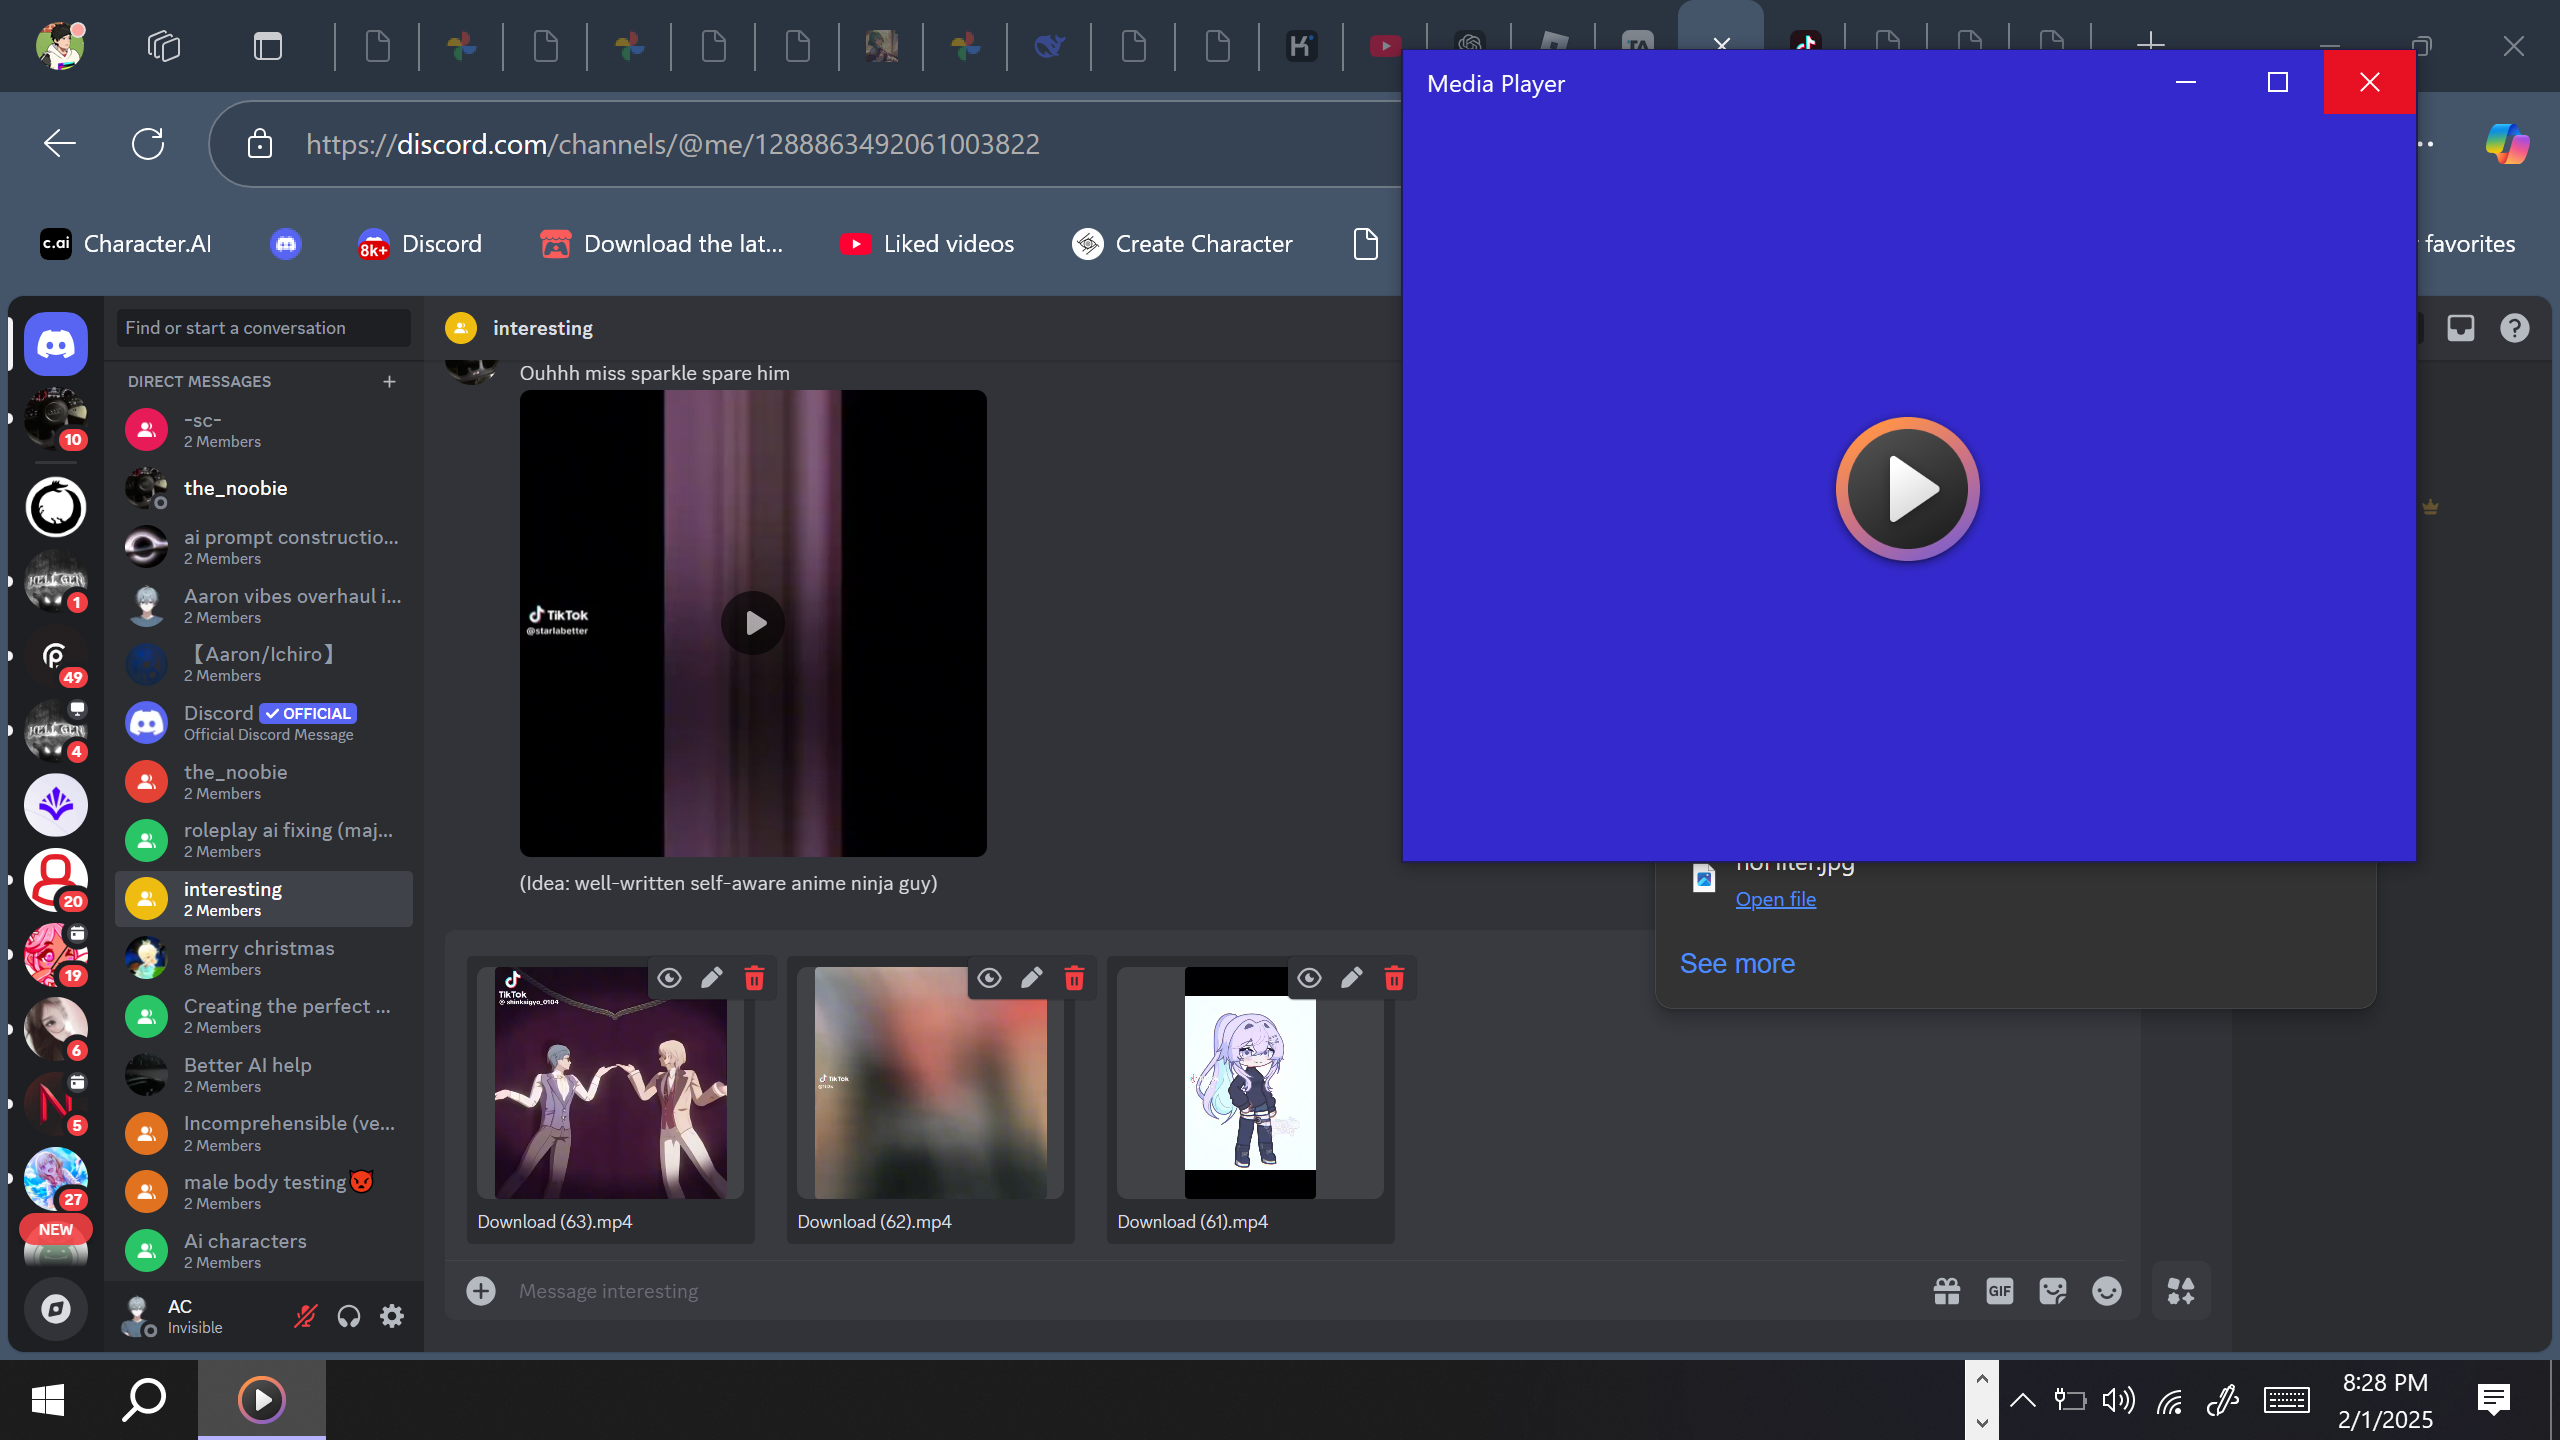Expand hidden system tray icons
Viewport: 2560px width, 1440px height.
pos(2022,1400)
